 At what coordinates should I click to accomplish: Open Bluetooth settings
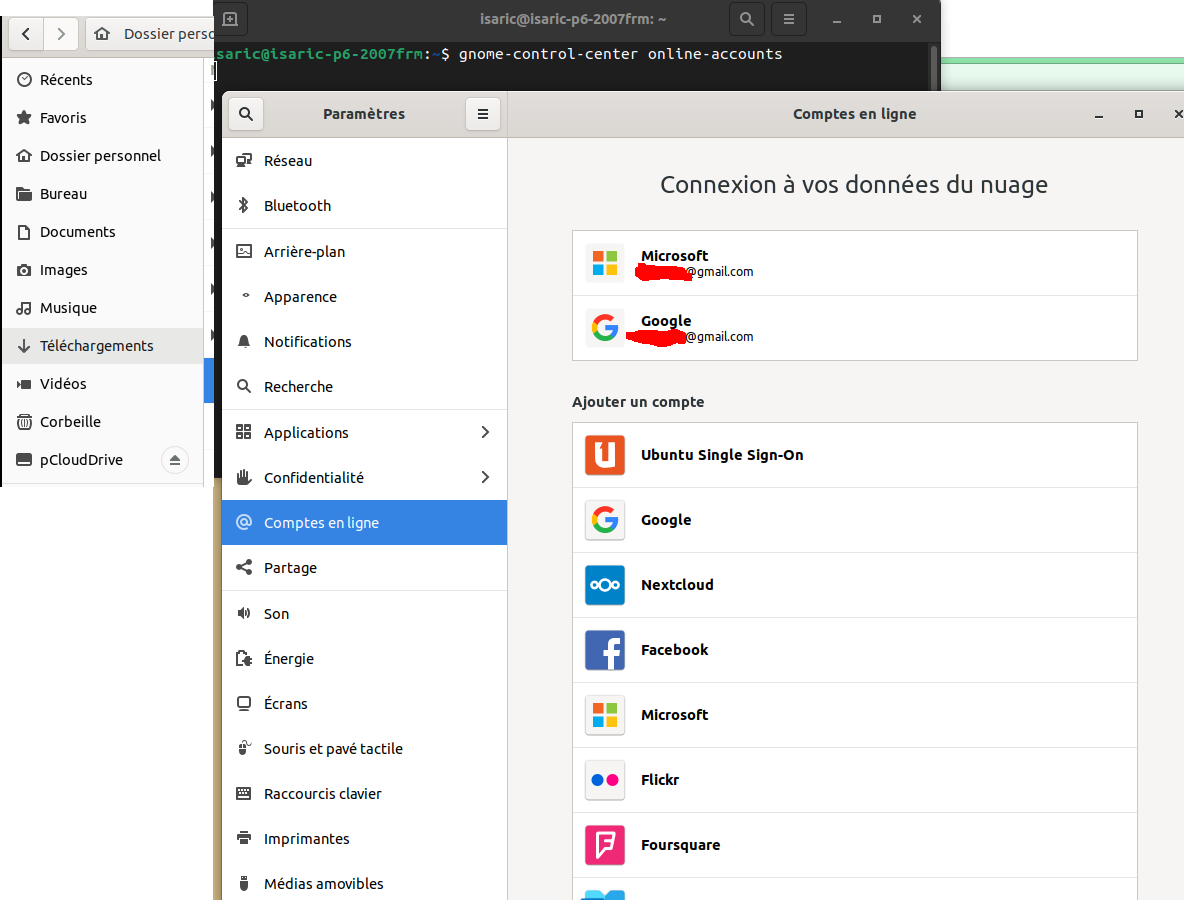pos(364,206)
